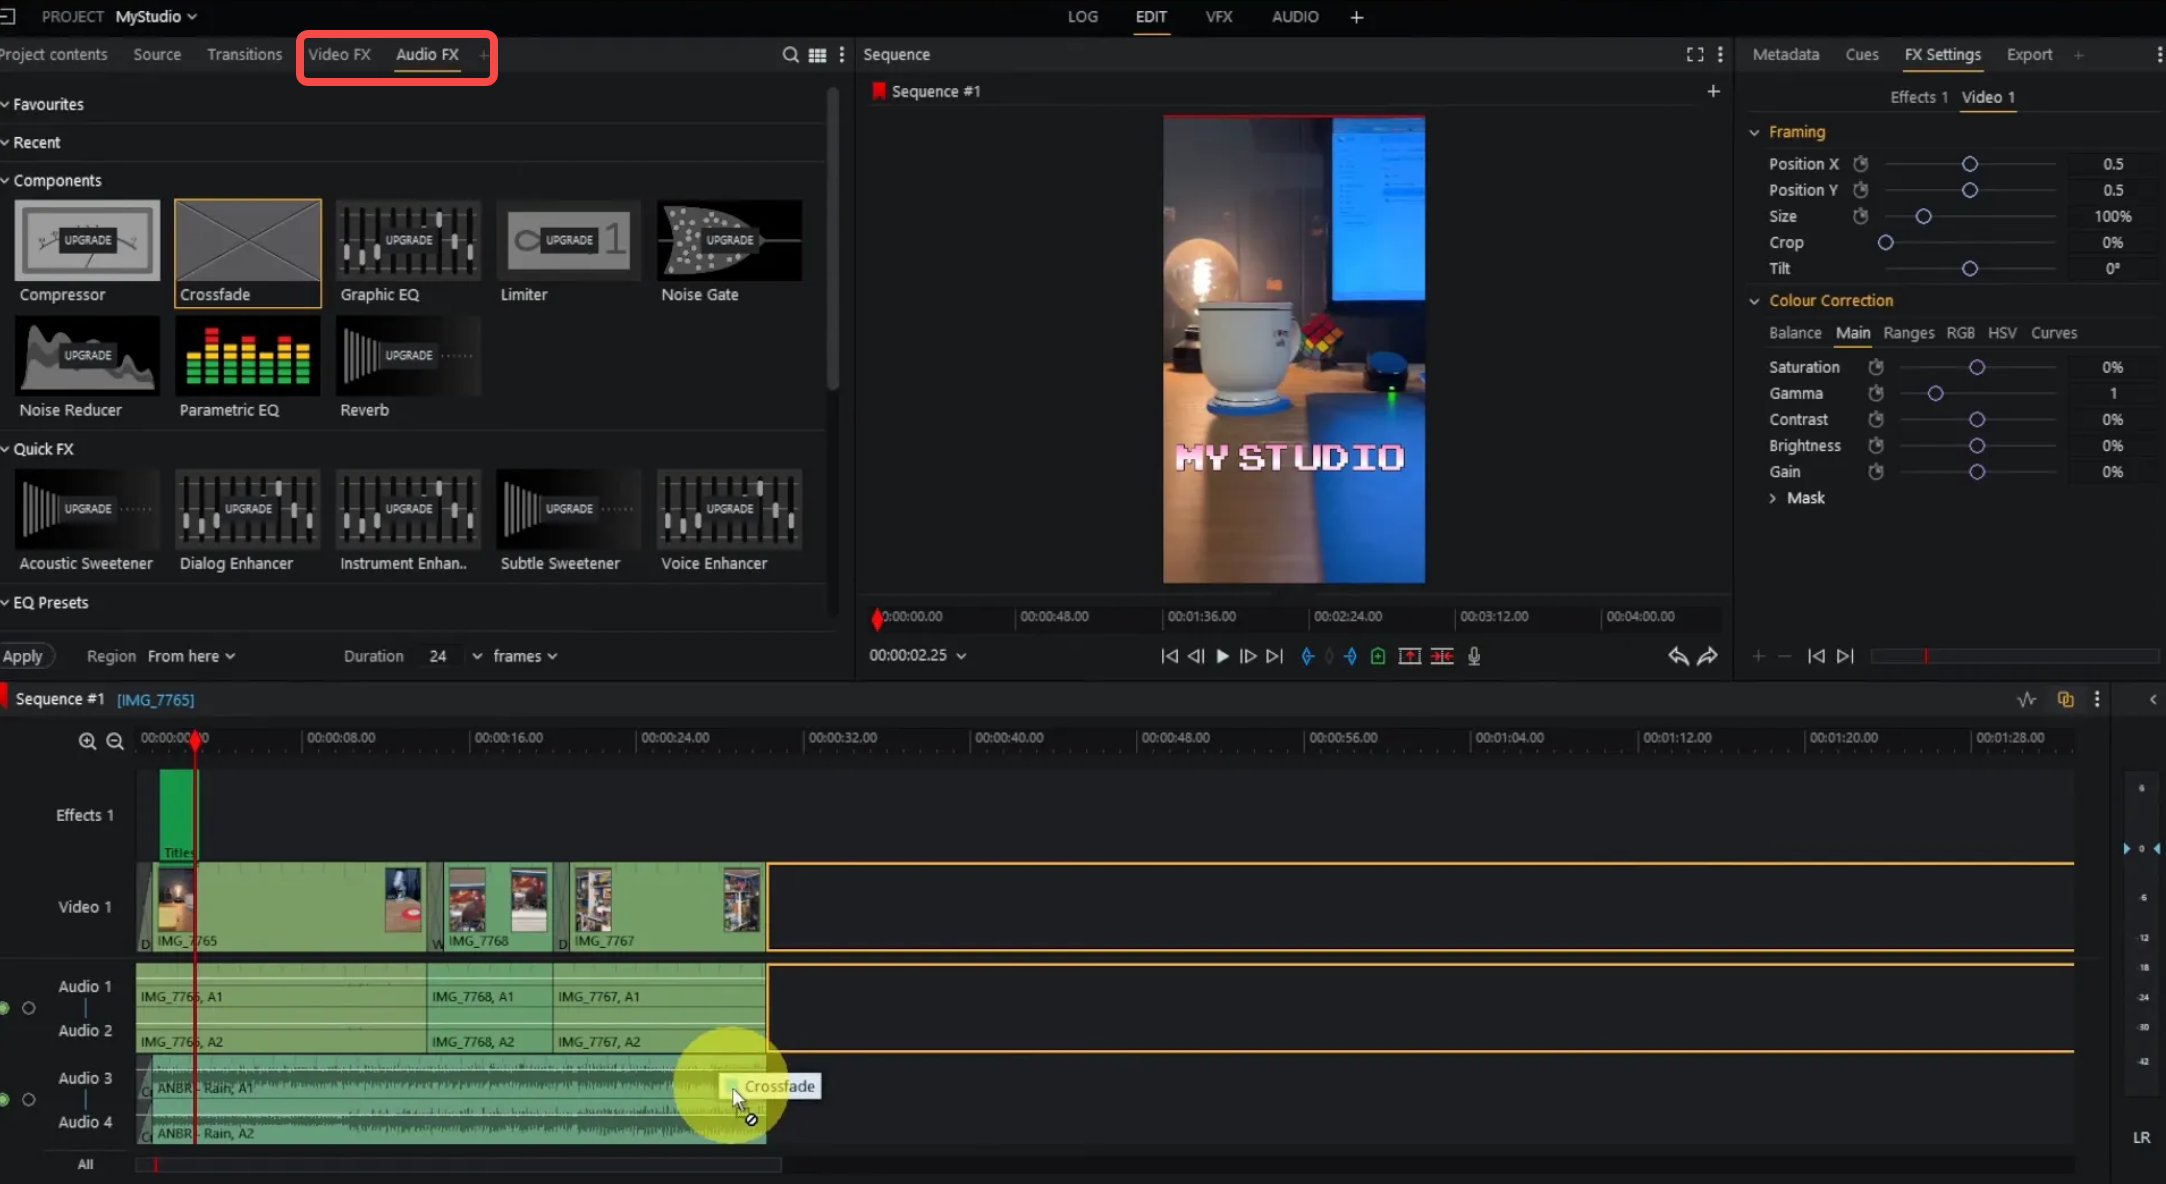Image resolution: width=2166 pixels, height=1184 pixels.
Task: Set an in point with the blue mark-in icon
Action: 1308,656
